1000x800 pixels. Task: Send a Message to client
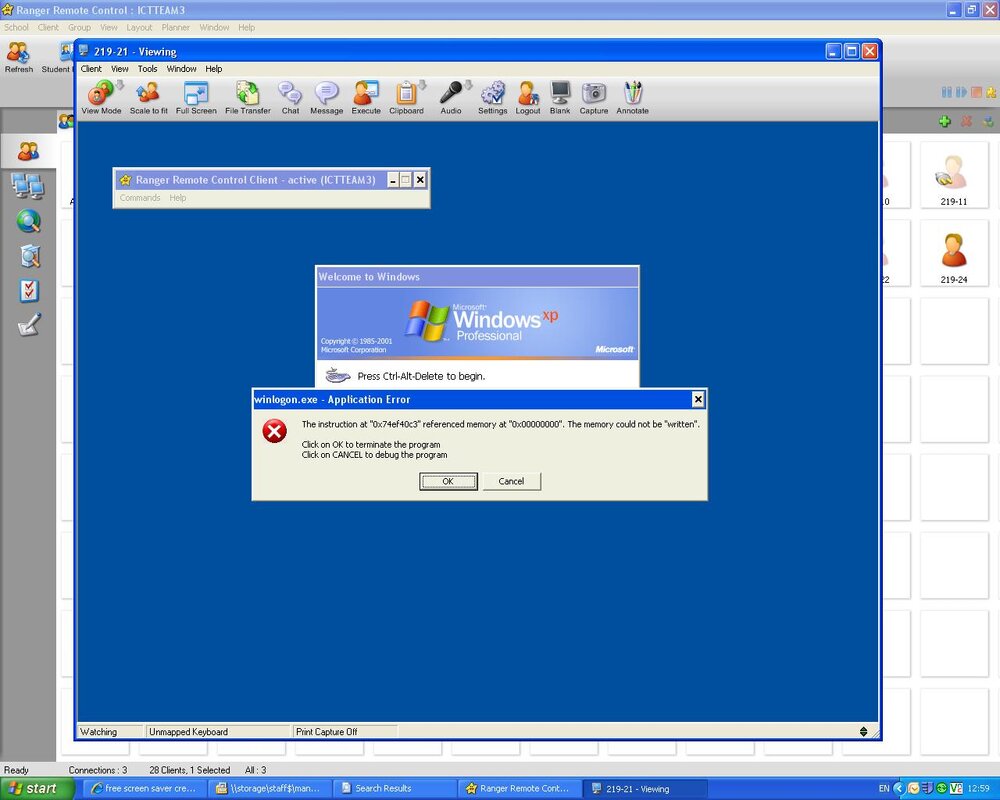327,97
